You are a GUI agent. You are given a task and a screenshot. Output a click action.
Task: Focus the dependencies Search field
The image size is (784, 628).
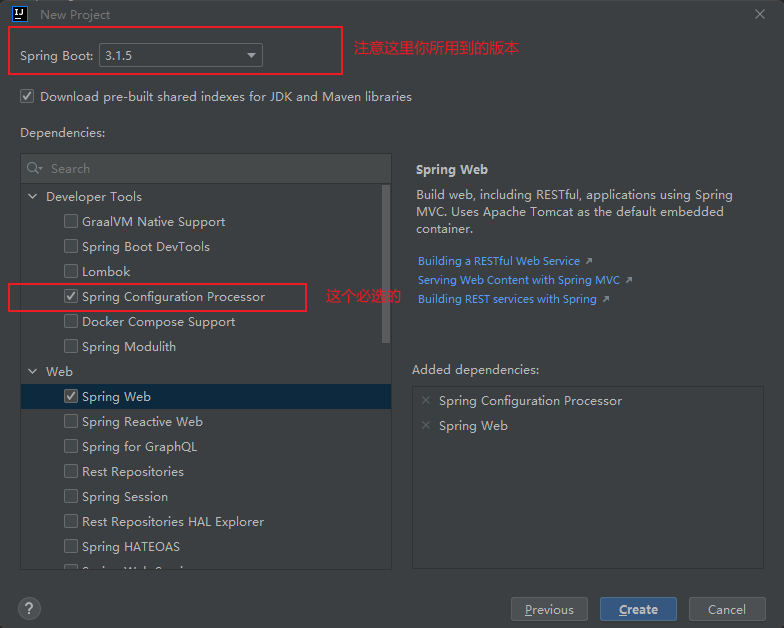pos(206,168)
